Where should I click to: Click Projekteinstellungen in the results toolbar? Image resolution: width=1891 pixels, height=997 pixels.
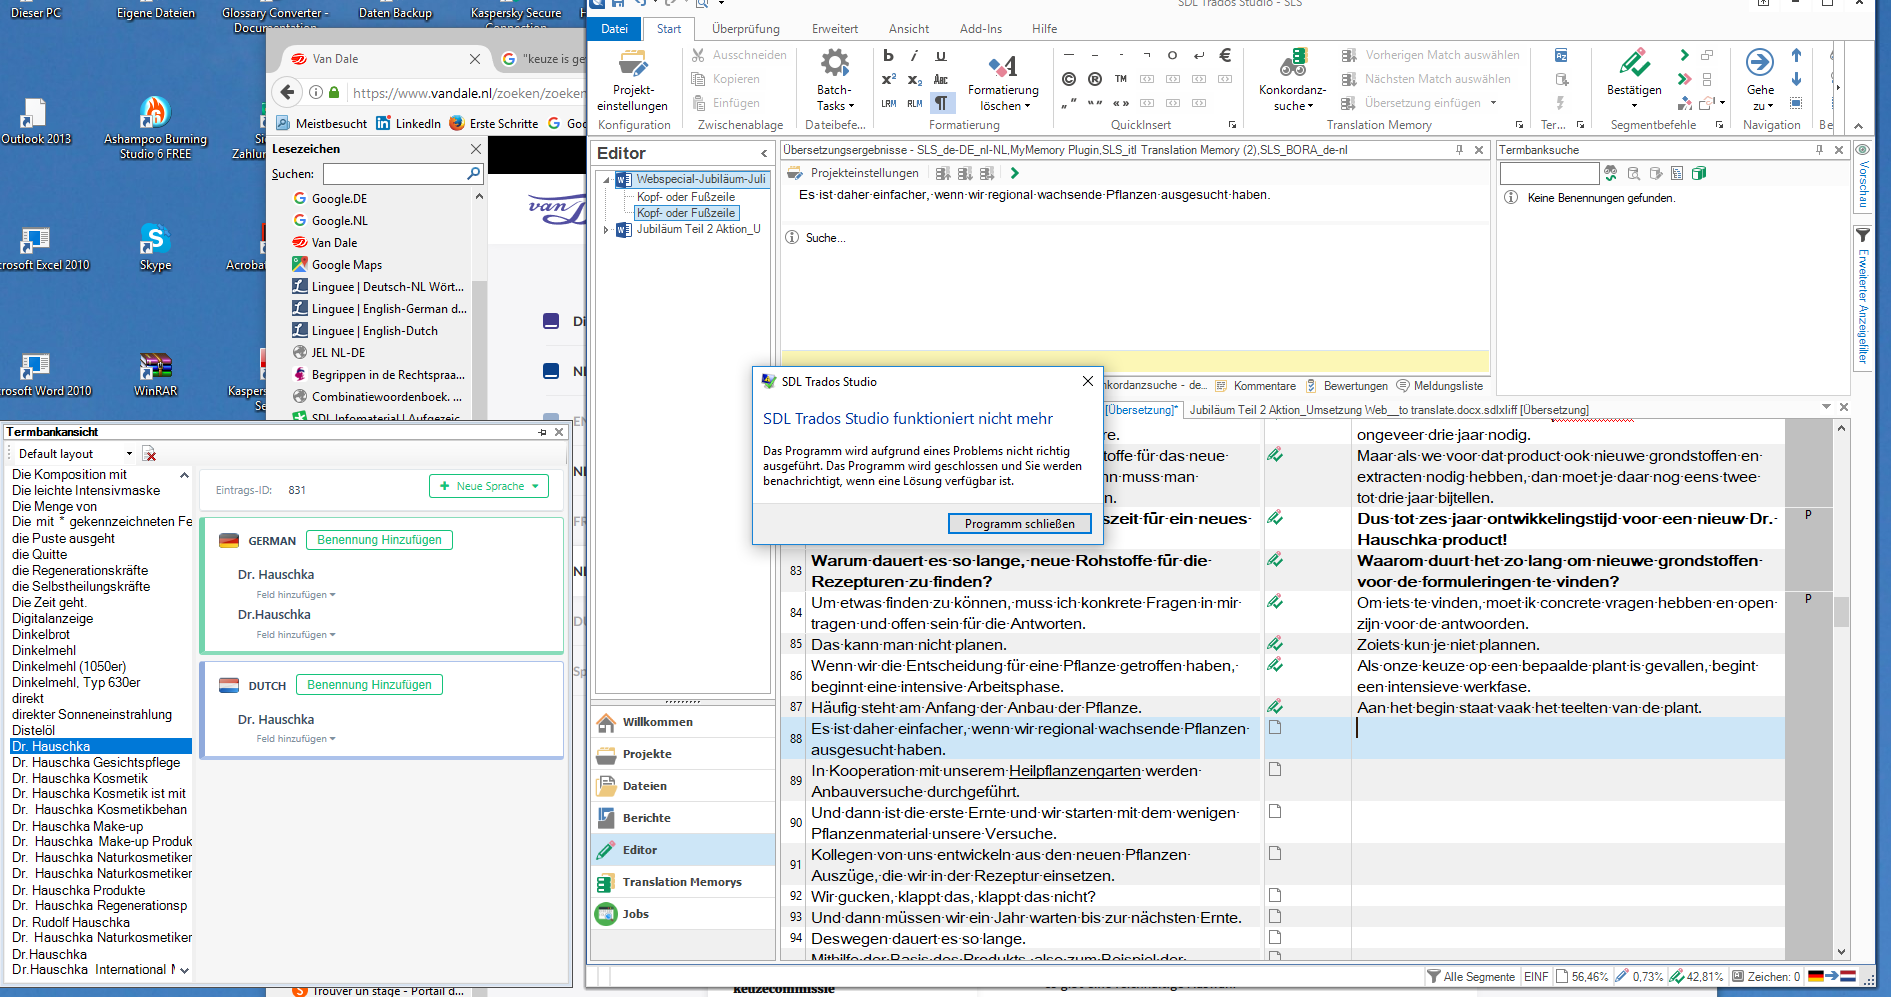853,173
